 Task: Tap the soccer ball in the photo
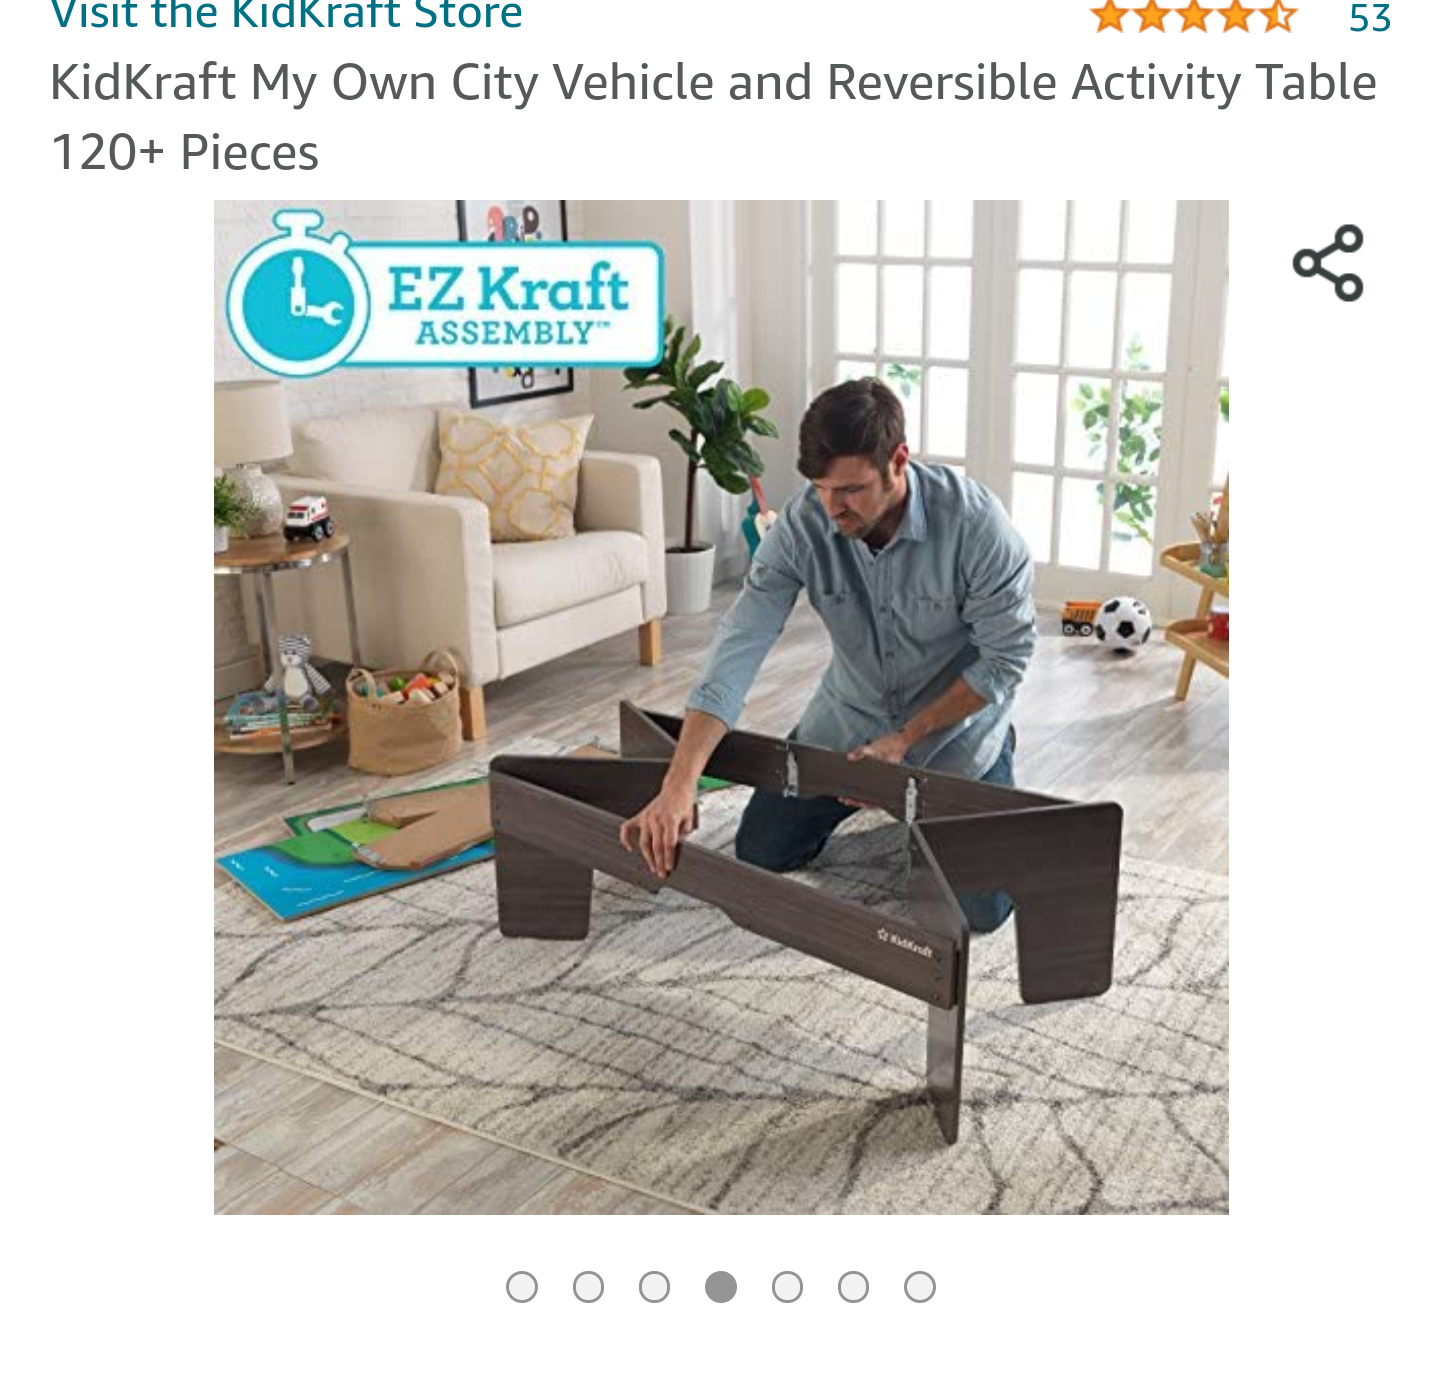[x=1123, y=625]
